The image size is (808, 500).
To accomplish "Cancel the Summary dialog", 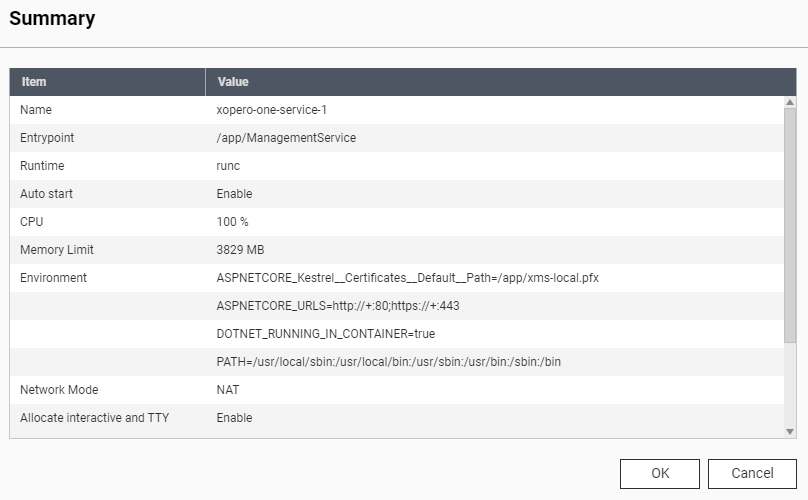I will [752, 473].
